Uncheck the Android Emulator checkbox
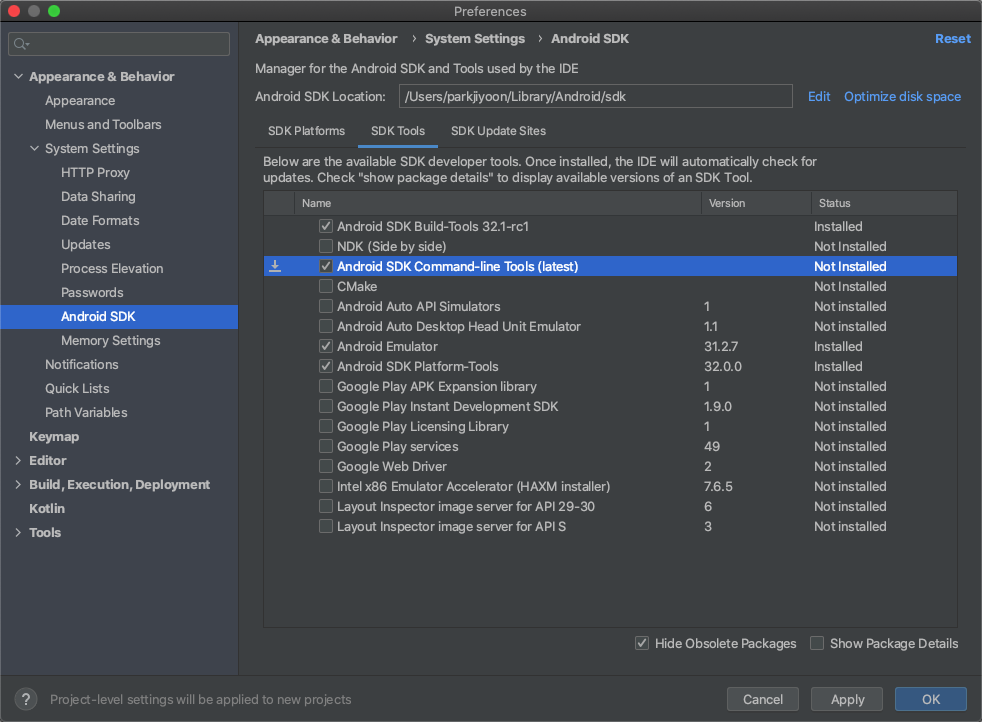The width and height of the screenshot is (982, 722). pyautogui.click(x=326, y=346)
